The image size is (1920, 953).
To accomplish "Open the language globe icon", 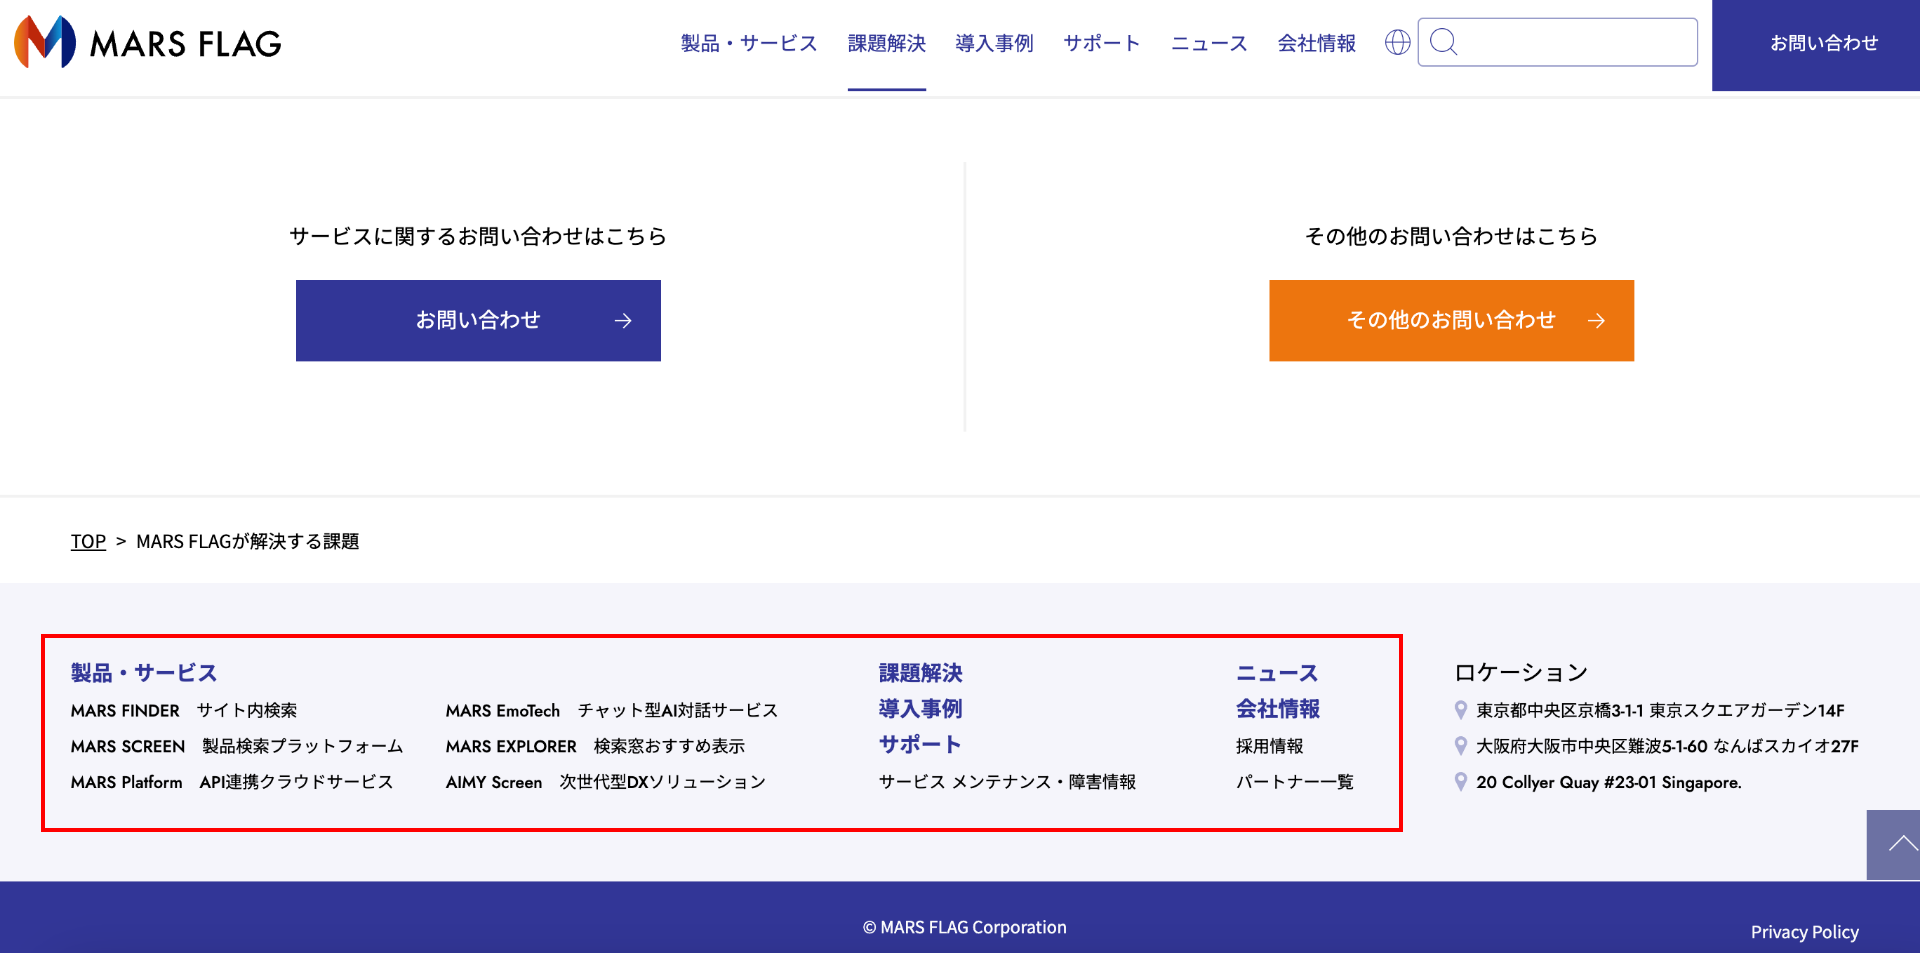I will (1397, 42).
